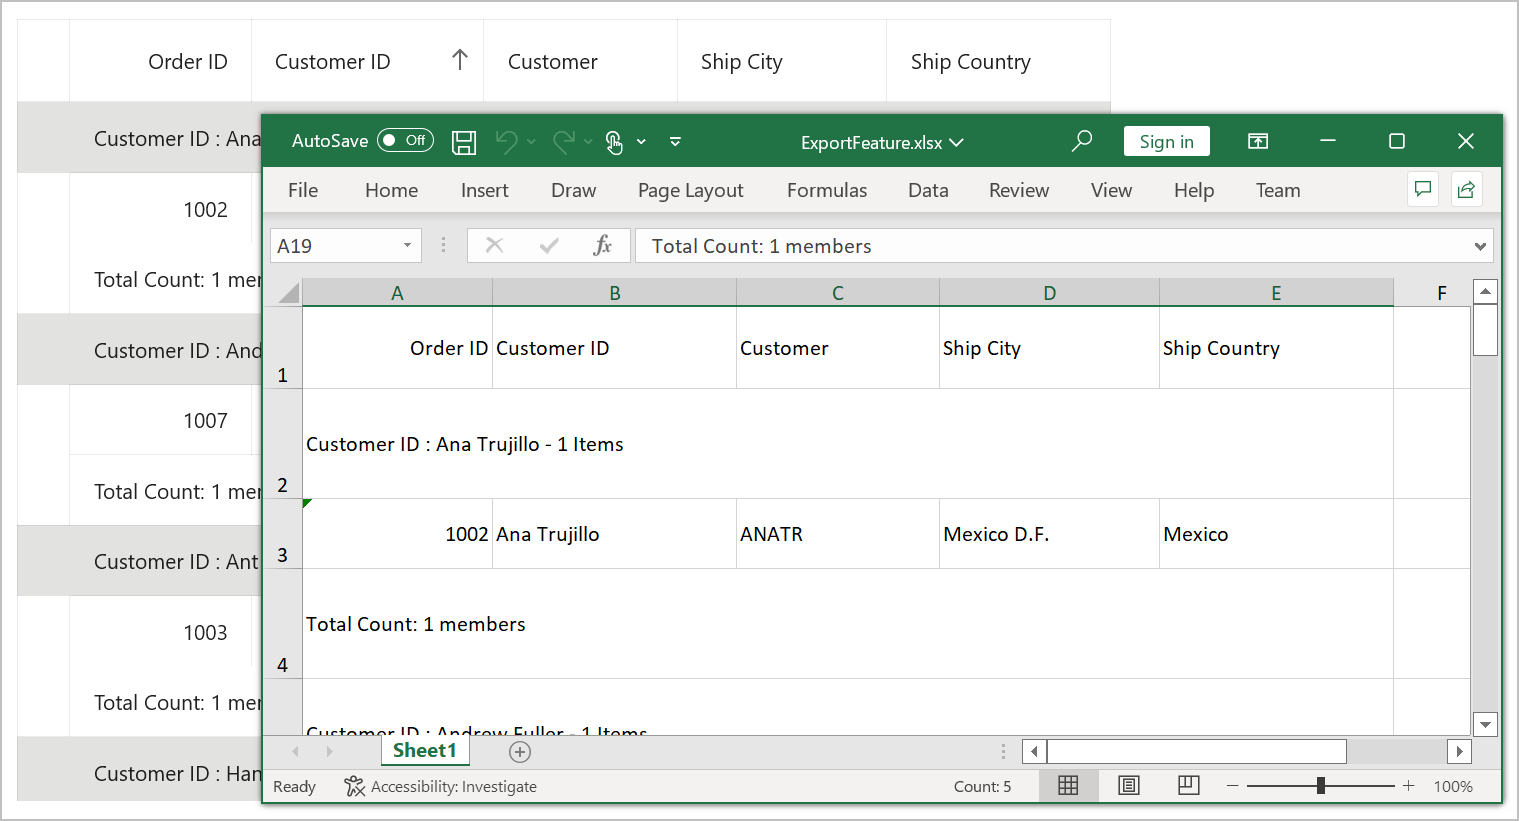Click previous sheet navigation arrow
Screen dimensions: 1519x821
pyautogui.click(x=295, y=751)
